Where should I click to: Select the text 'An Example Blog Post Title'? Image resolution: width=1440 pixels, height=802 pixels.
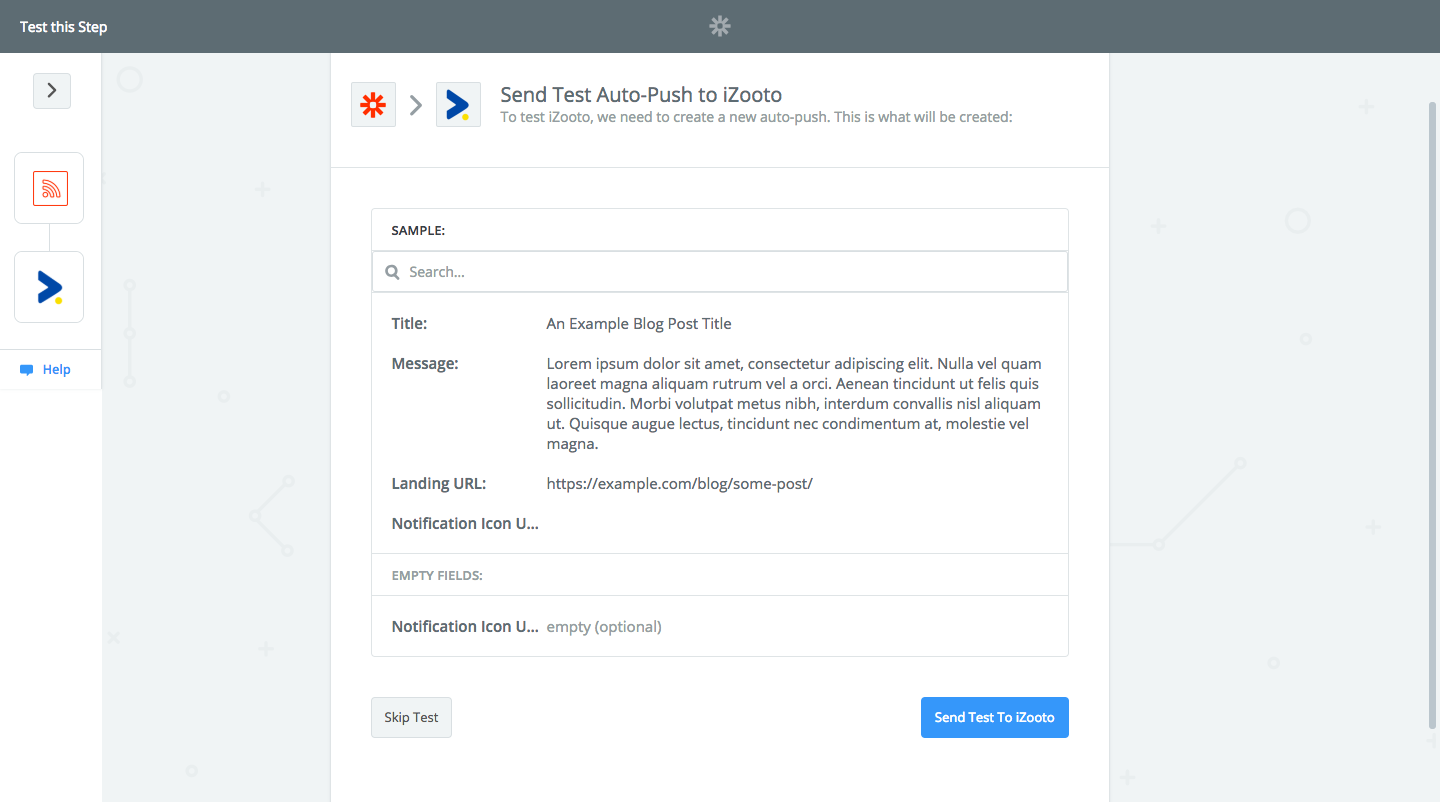tap(639, 324)
